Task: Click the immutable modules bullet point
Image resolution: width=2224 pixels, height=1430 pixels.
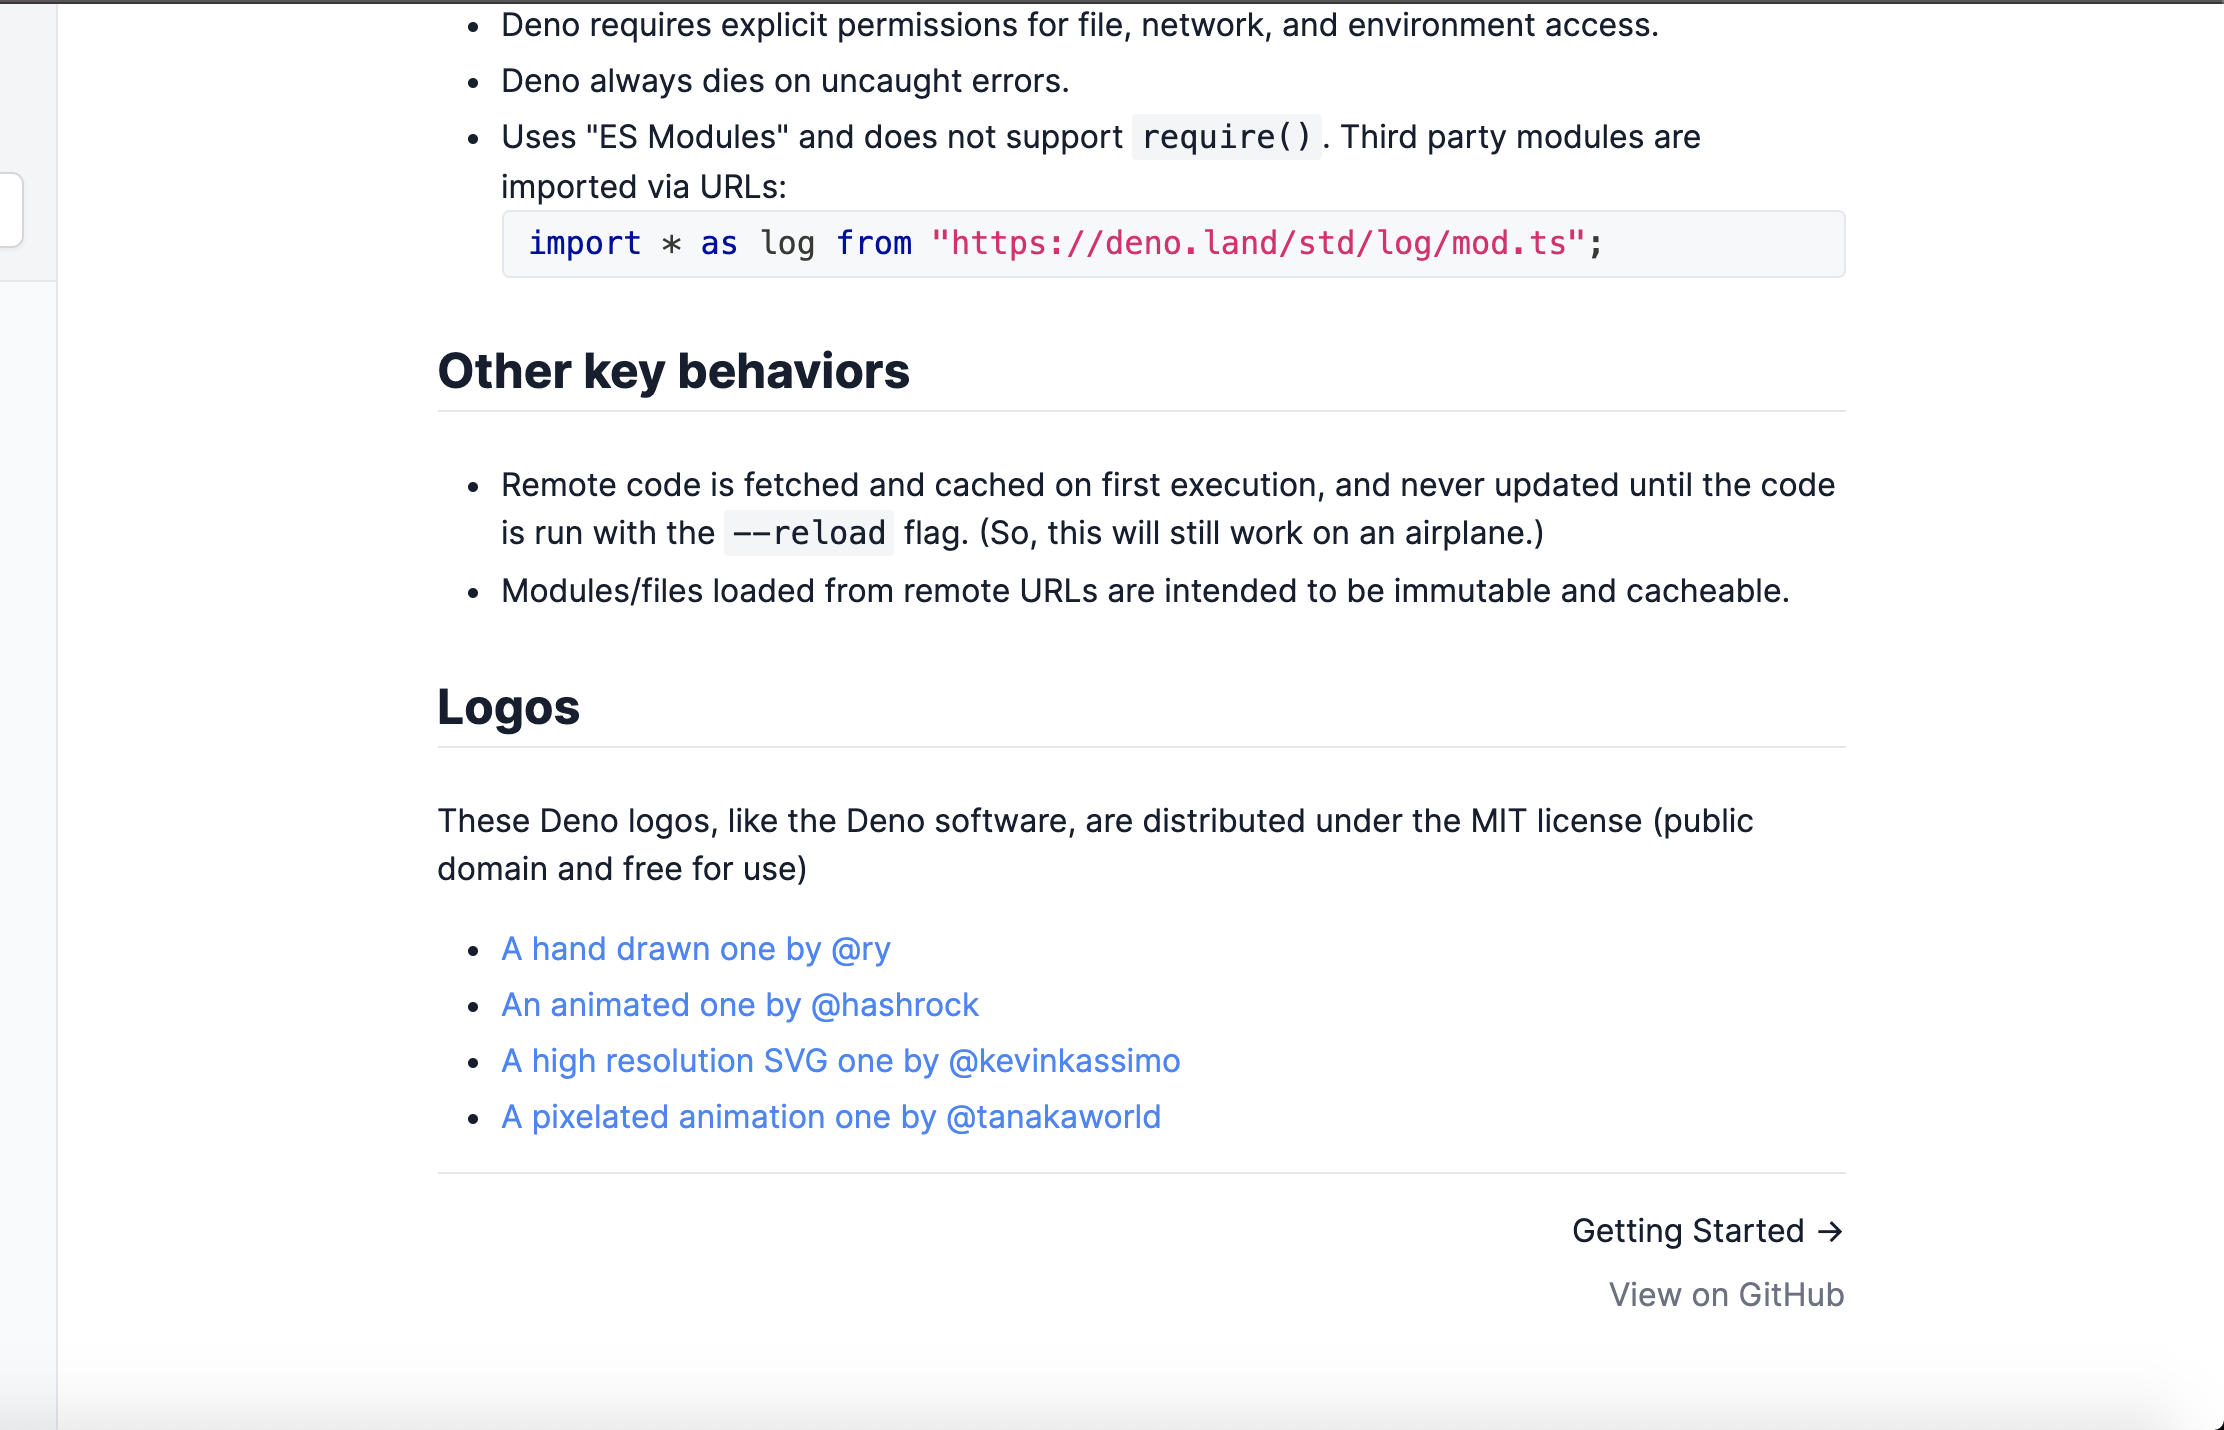Action: tap(1147, 591)
